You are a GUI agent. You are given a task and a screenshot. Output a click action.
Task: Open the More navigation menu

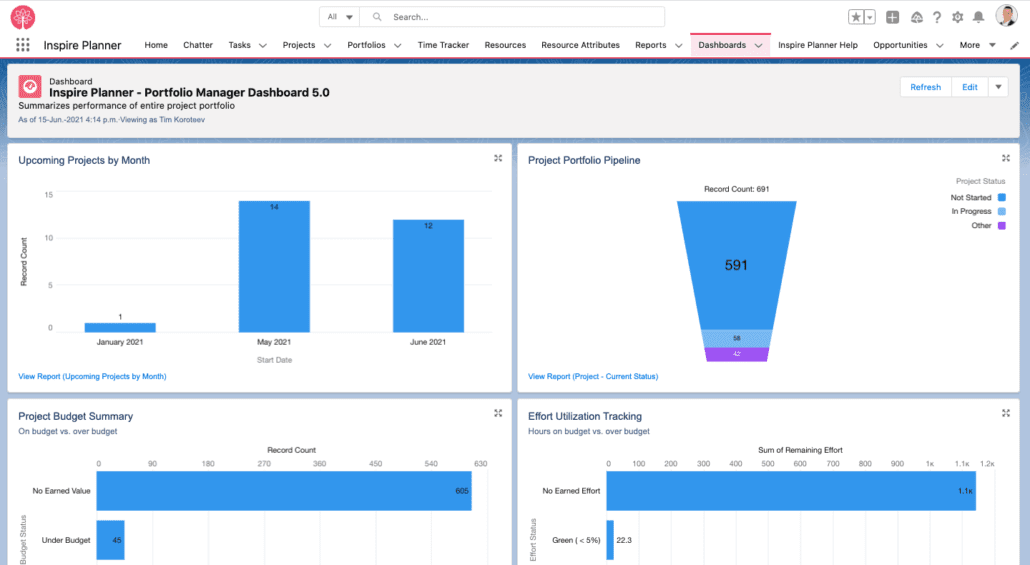[977, 45]
